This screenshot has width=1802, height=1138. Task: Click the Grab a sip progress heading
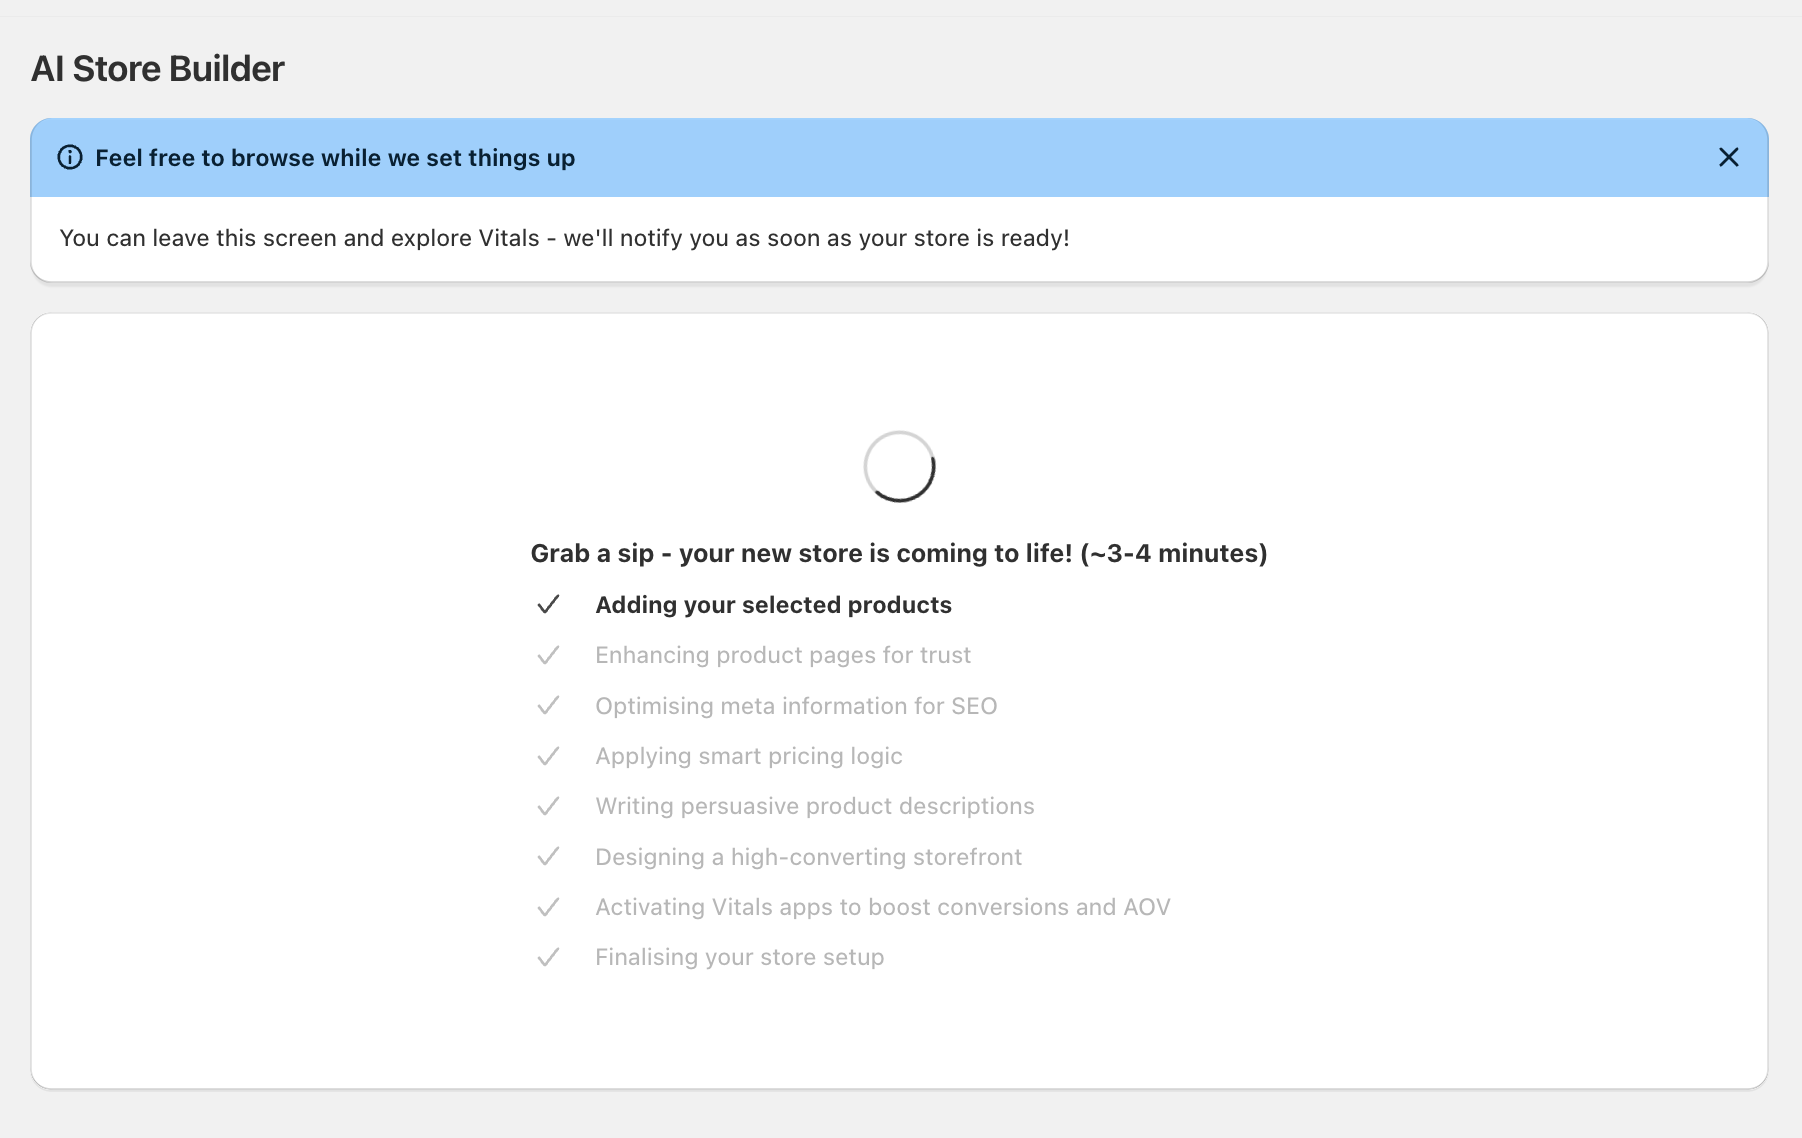coord(899,553)
